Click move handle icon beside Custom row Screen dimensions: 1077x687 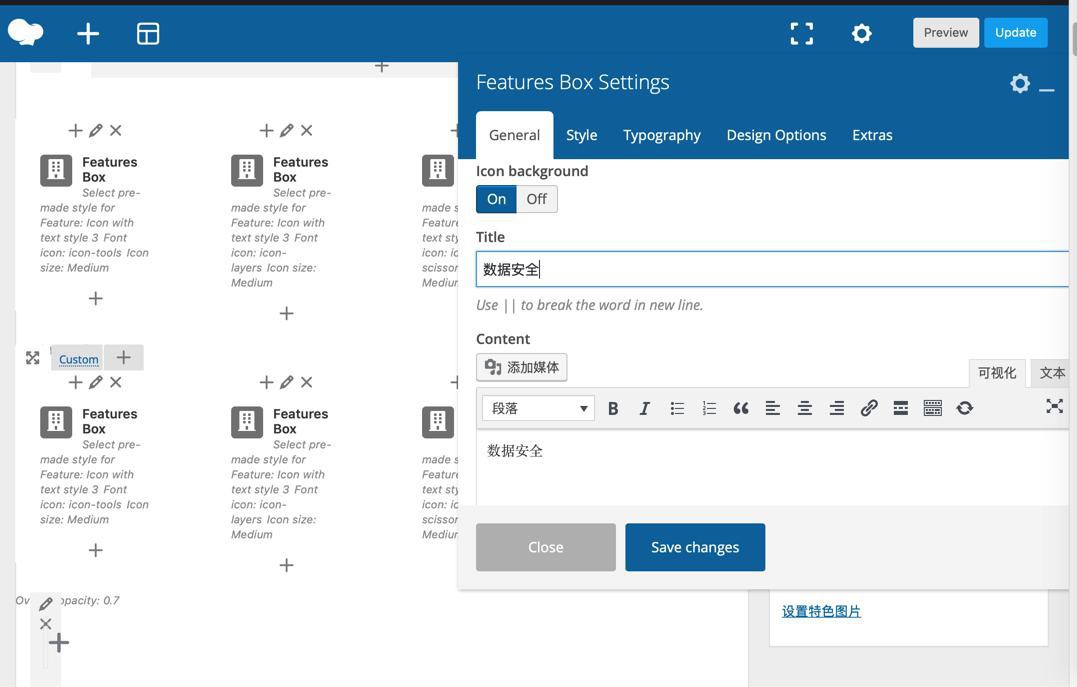(x=32, y=358)
